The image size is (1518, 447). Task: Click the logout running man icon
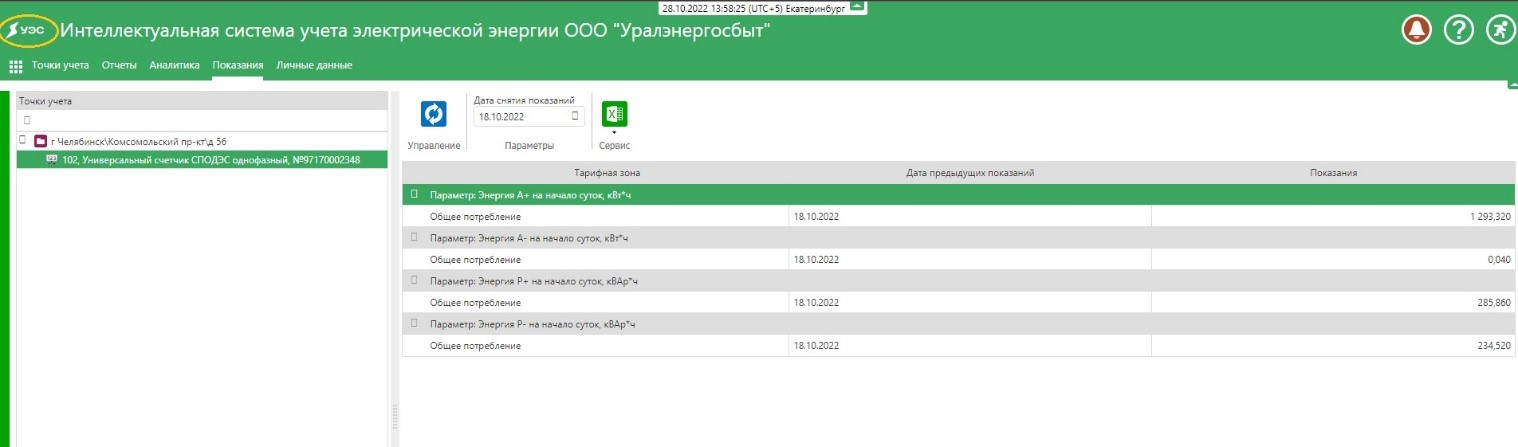click(x=1501, y=30)
